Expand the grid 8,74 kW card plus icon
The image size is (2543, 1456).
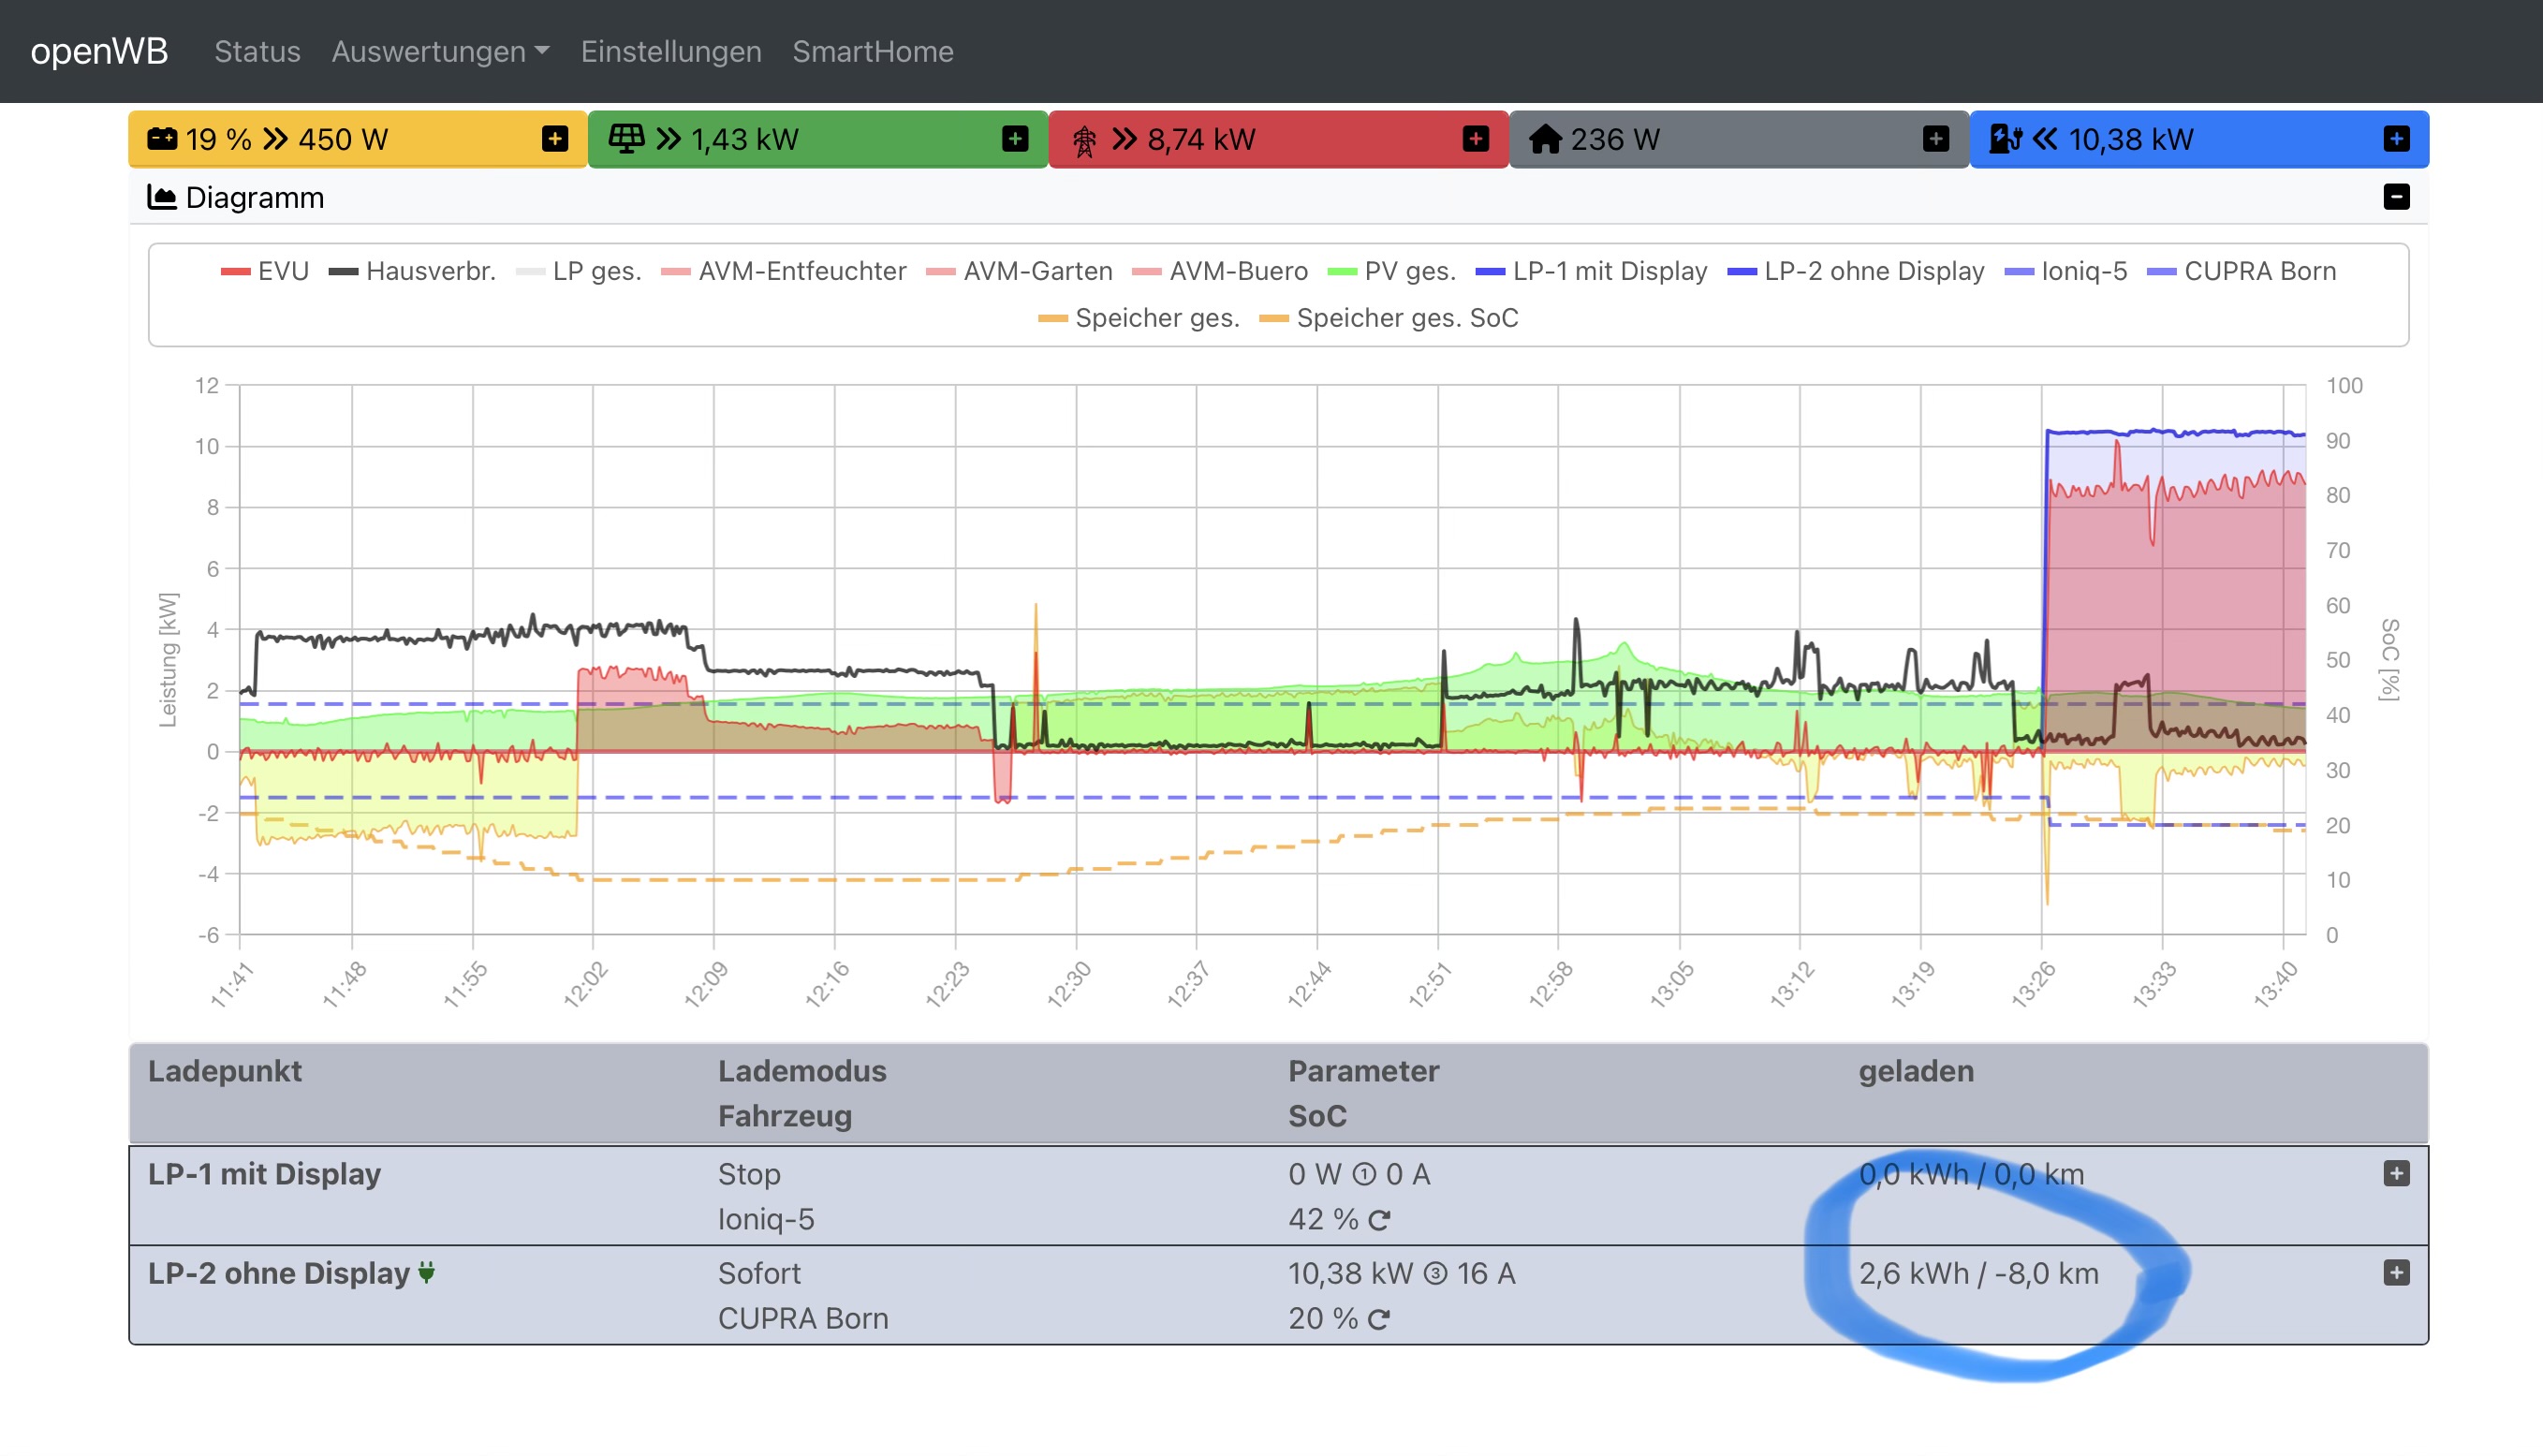1475,139
